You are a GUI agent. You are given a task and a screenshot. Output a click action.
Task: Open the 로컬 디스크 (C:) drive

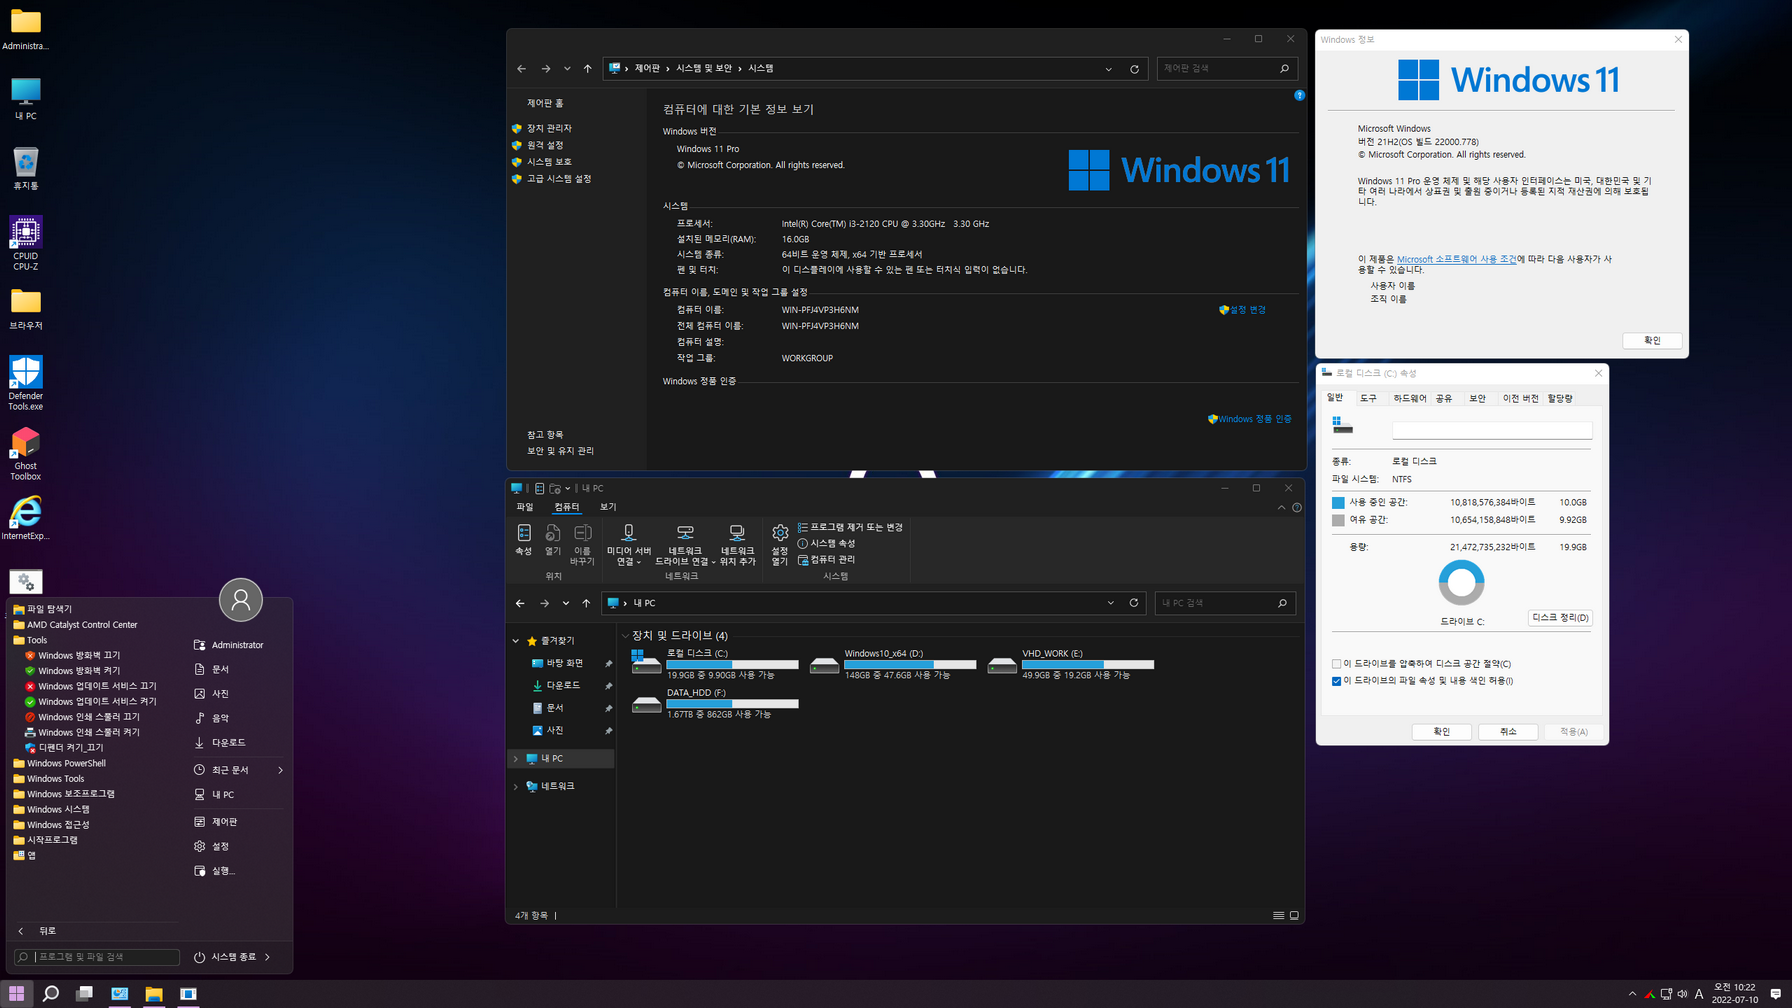(715, 664)
